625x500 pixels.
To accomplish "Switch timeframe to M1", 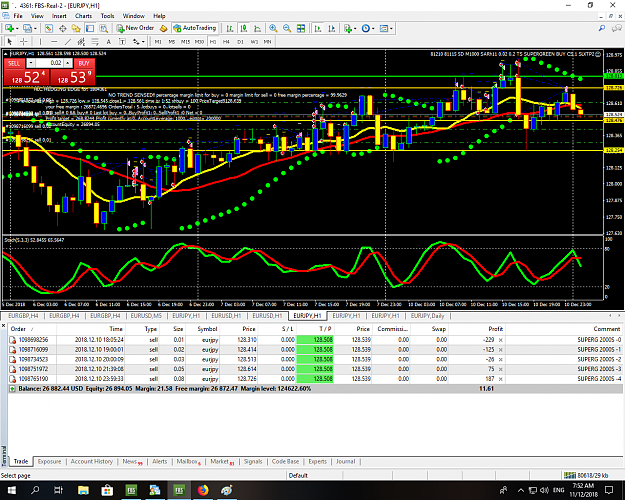I will 158,41.
